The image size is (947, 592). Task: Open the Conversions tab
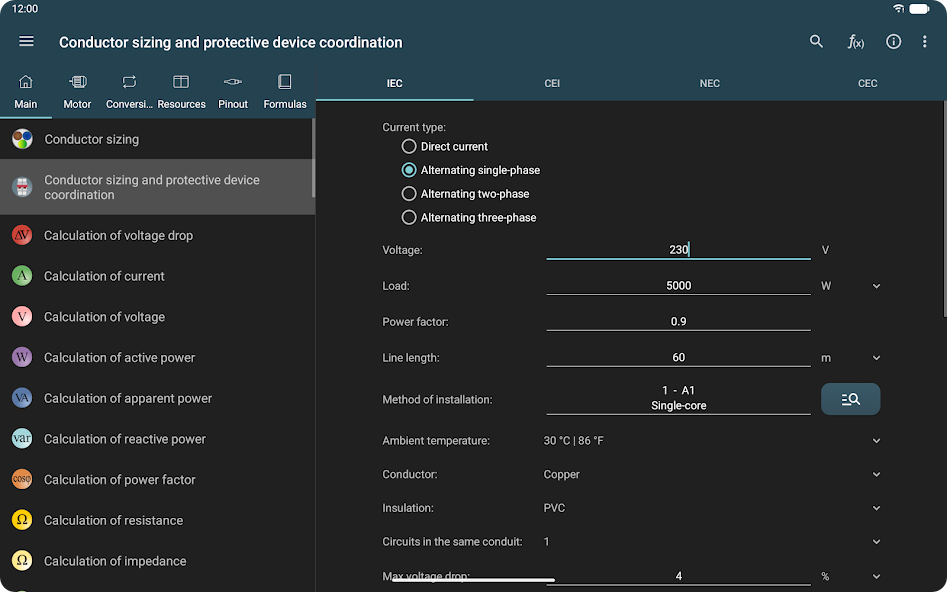tap(129, 92)
